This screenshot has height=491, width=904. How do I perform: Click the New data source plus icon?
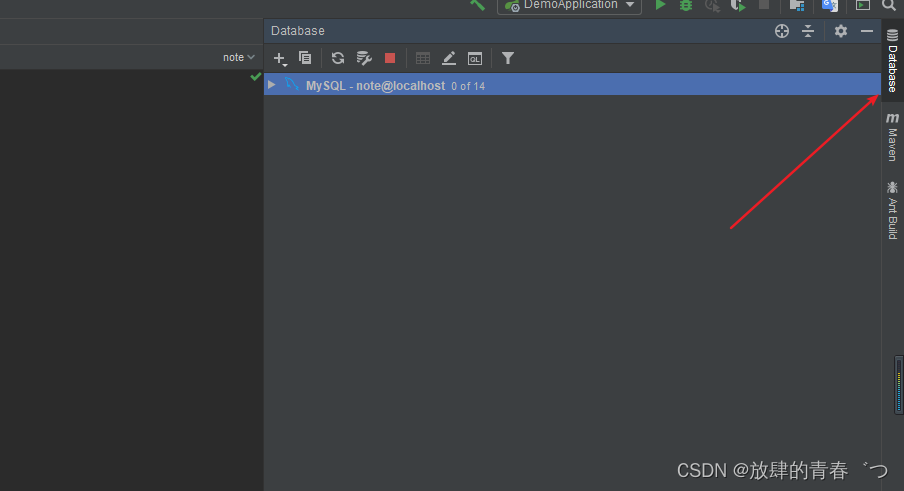[x=280, y=59]
